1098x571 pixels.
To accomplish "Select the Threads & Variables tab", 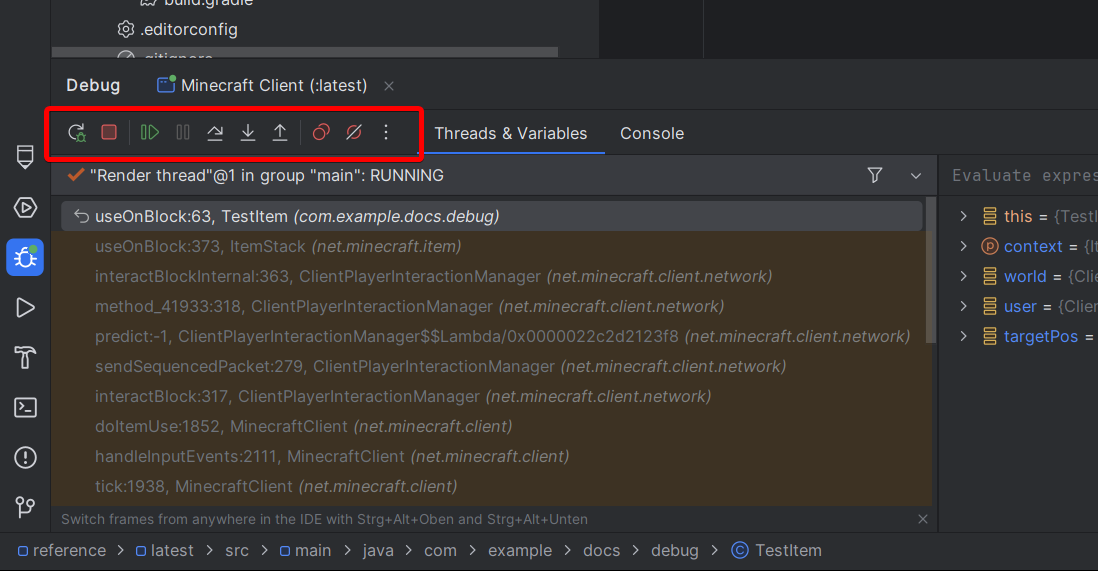I will pyautogui.click(x=510, y=133).
